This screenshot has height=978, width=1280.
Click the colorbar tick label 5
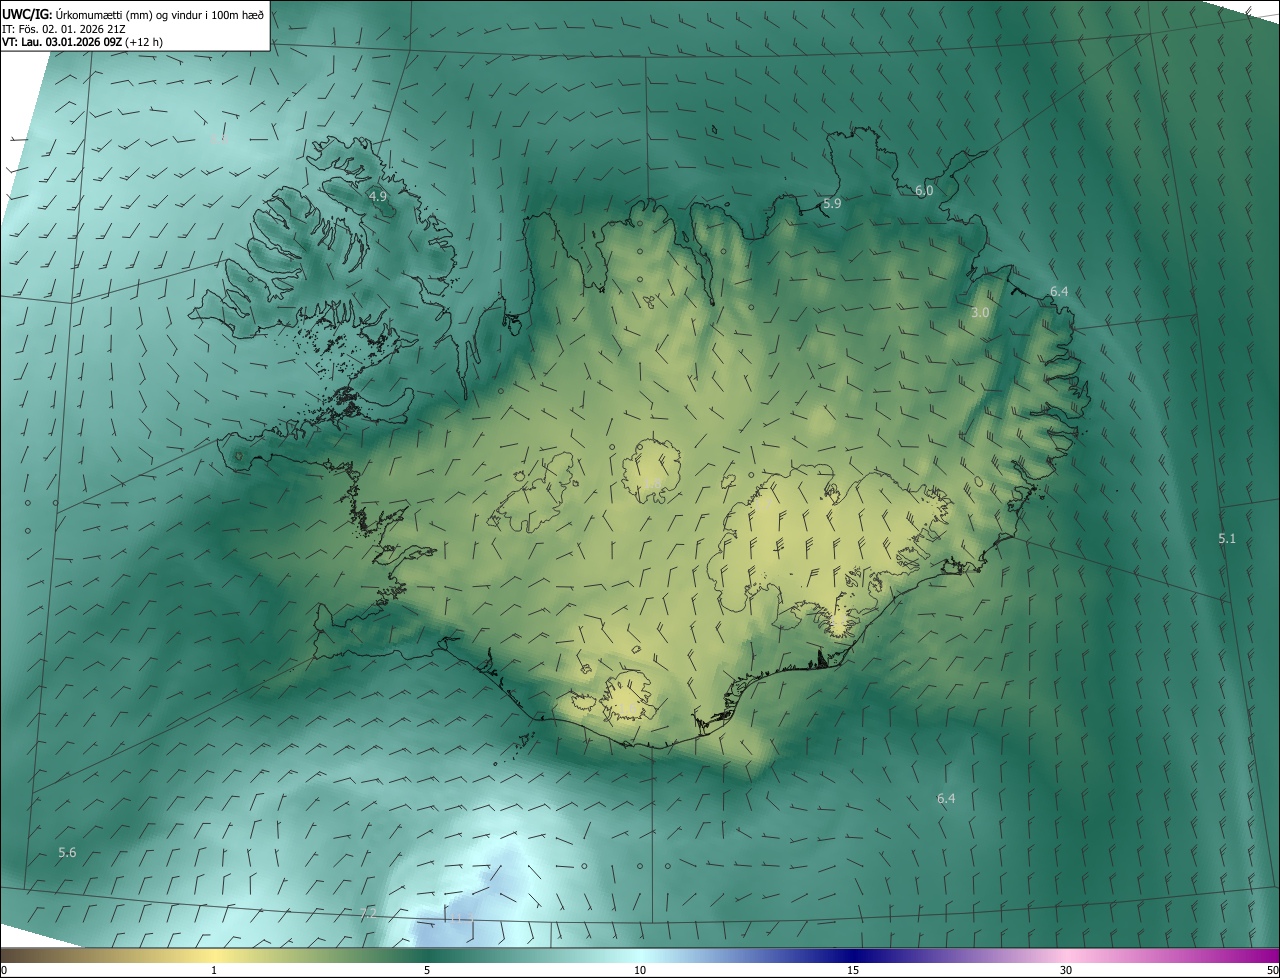pos(427,970)
